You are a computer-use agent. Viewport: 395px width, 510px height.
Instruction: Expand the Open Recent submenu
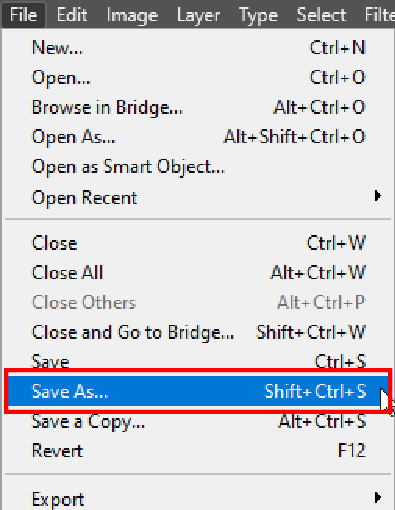click(x=198, y=197)
